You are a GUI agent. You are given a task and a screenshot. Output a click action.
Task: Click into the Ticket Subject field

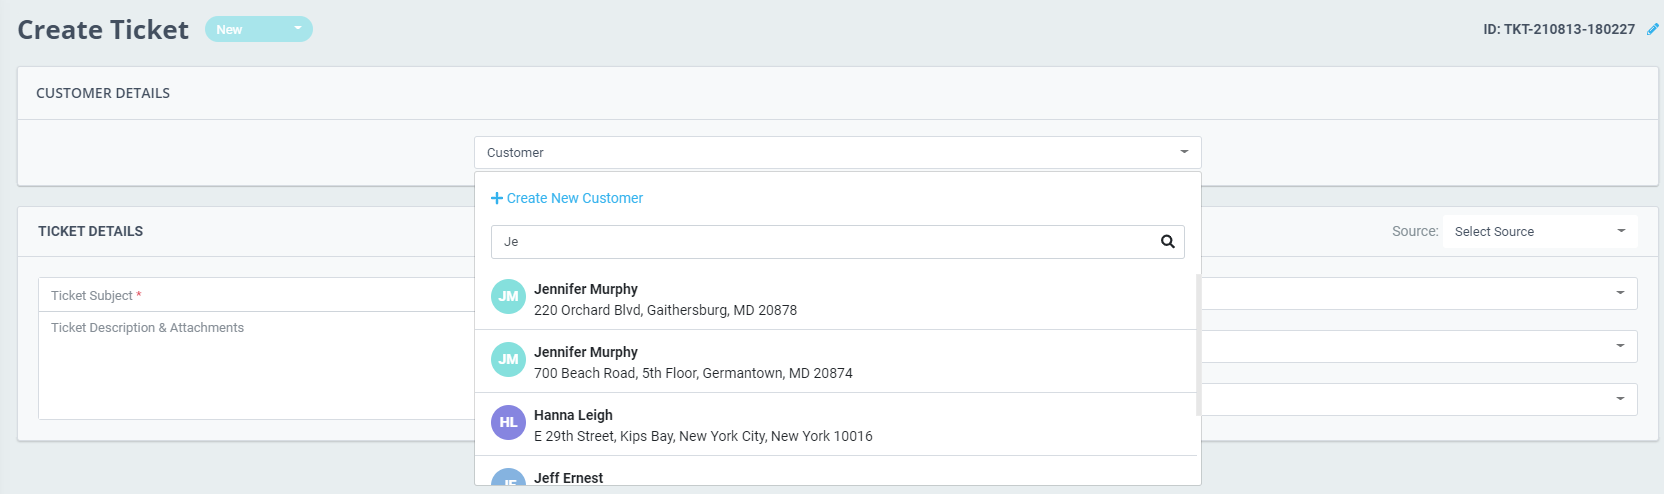pyautogui.click(x=255, y=295)
